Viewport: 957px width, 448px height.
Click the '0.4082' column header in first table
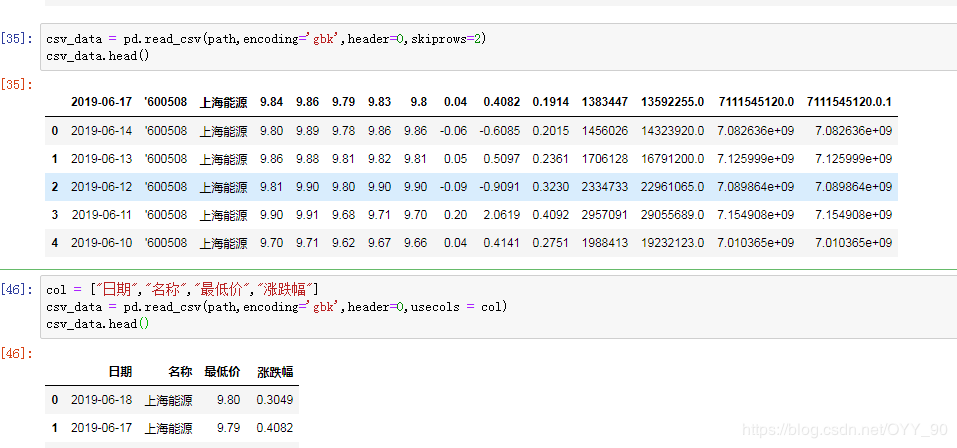502,102
